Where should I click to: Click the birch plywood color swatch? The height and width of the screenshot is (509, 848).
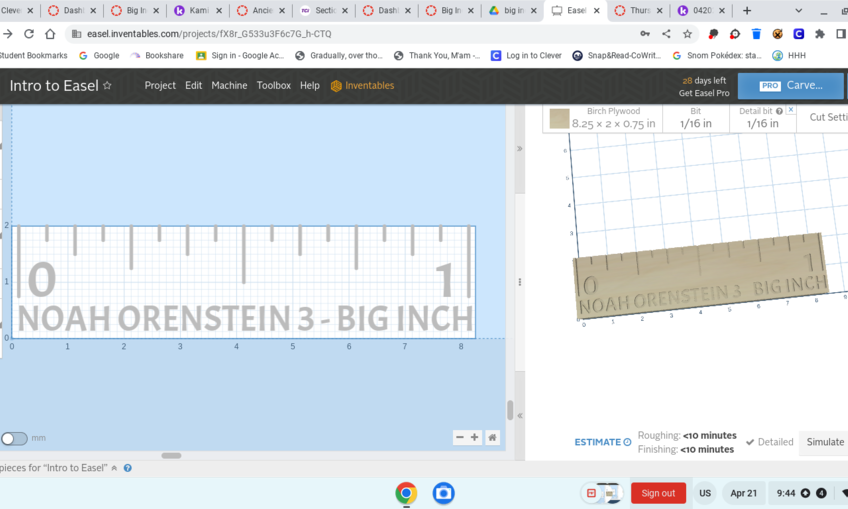[559, 119]
